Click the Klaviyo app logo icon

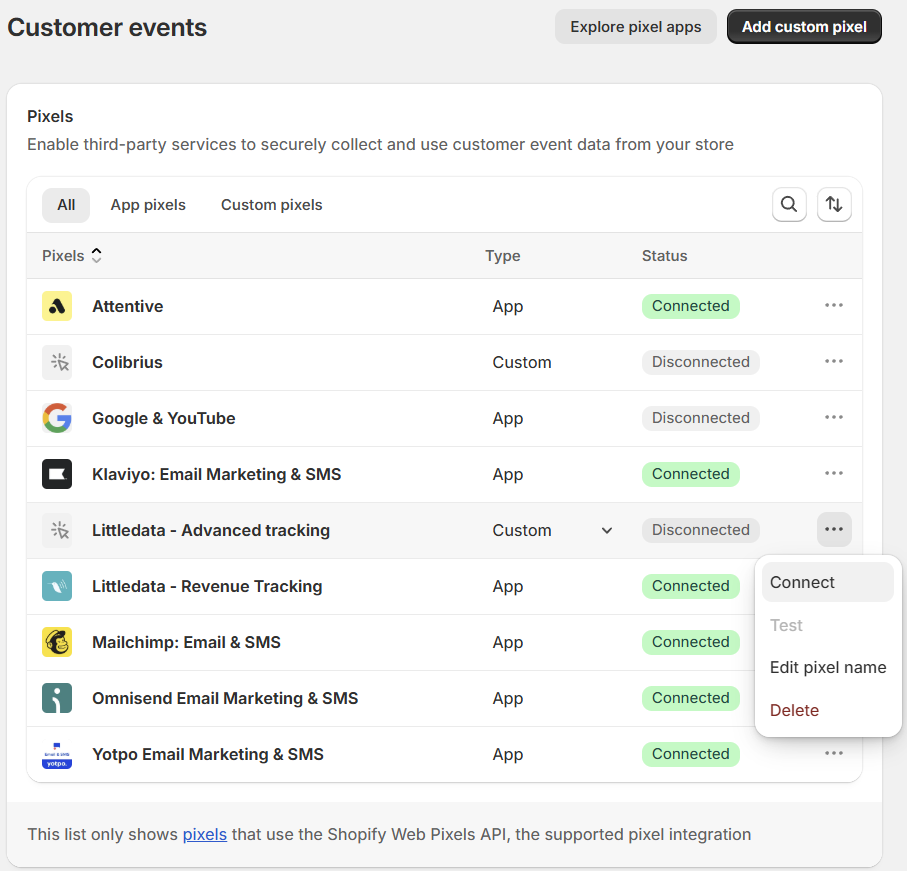(57, 474)
